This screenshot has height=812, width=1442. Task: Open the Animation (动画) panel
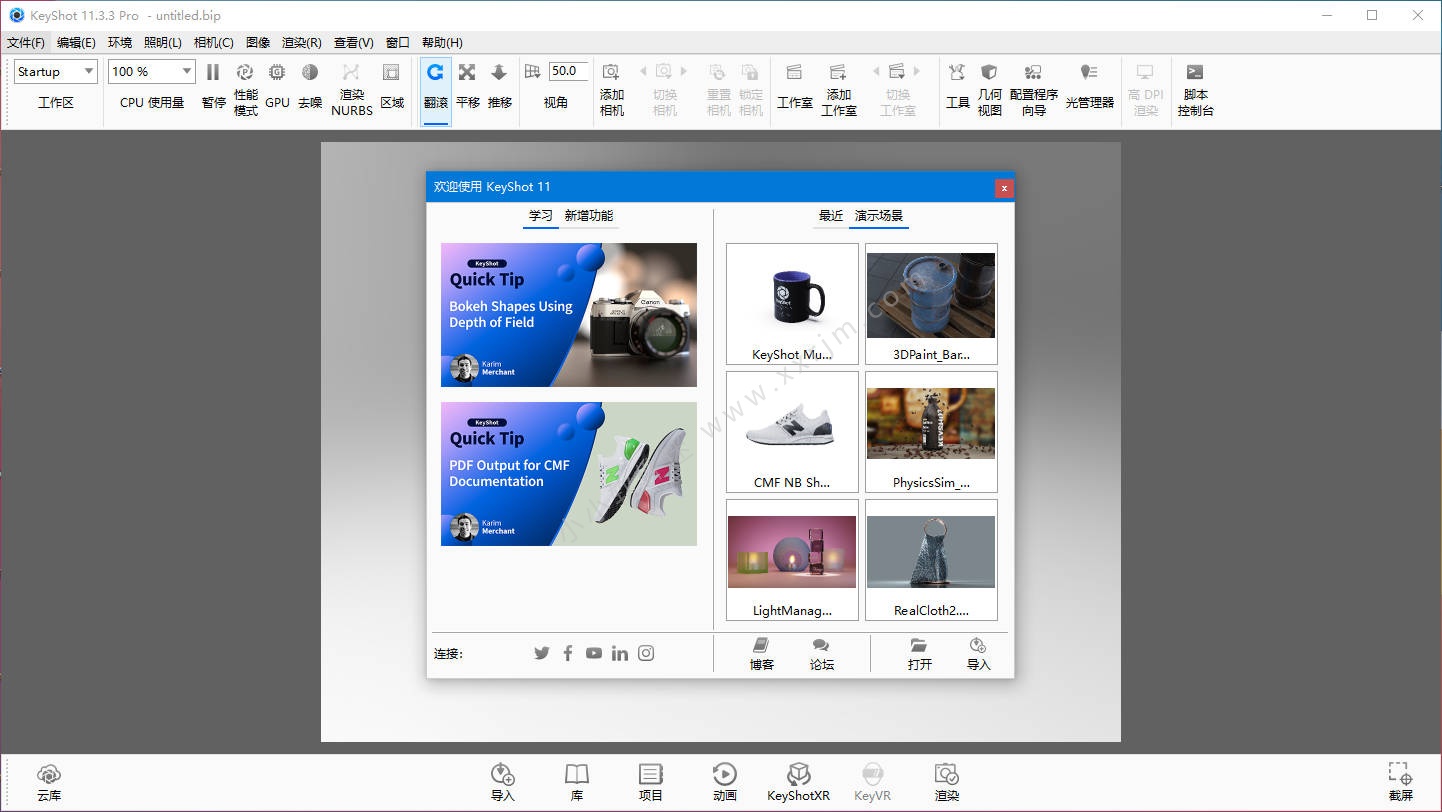point(725,782)
